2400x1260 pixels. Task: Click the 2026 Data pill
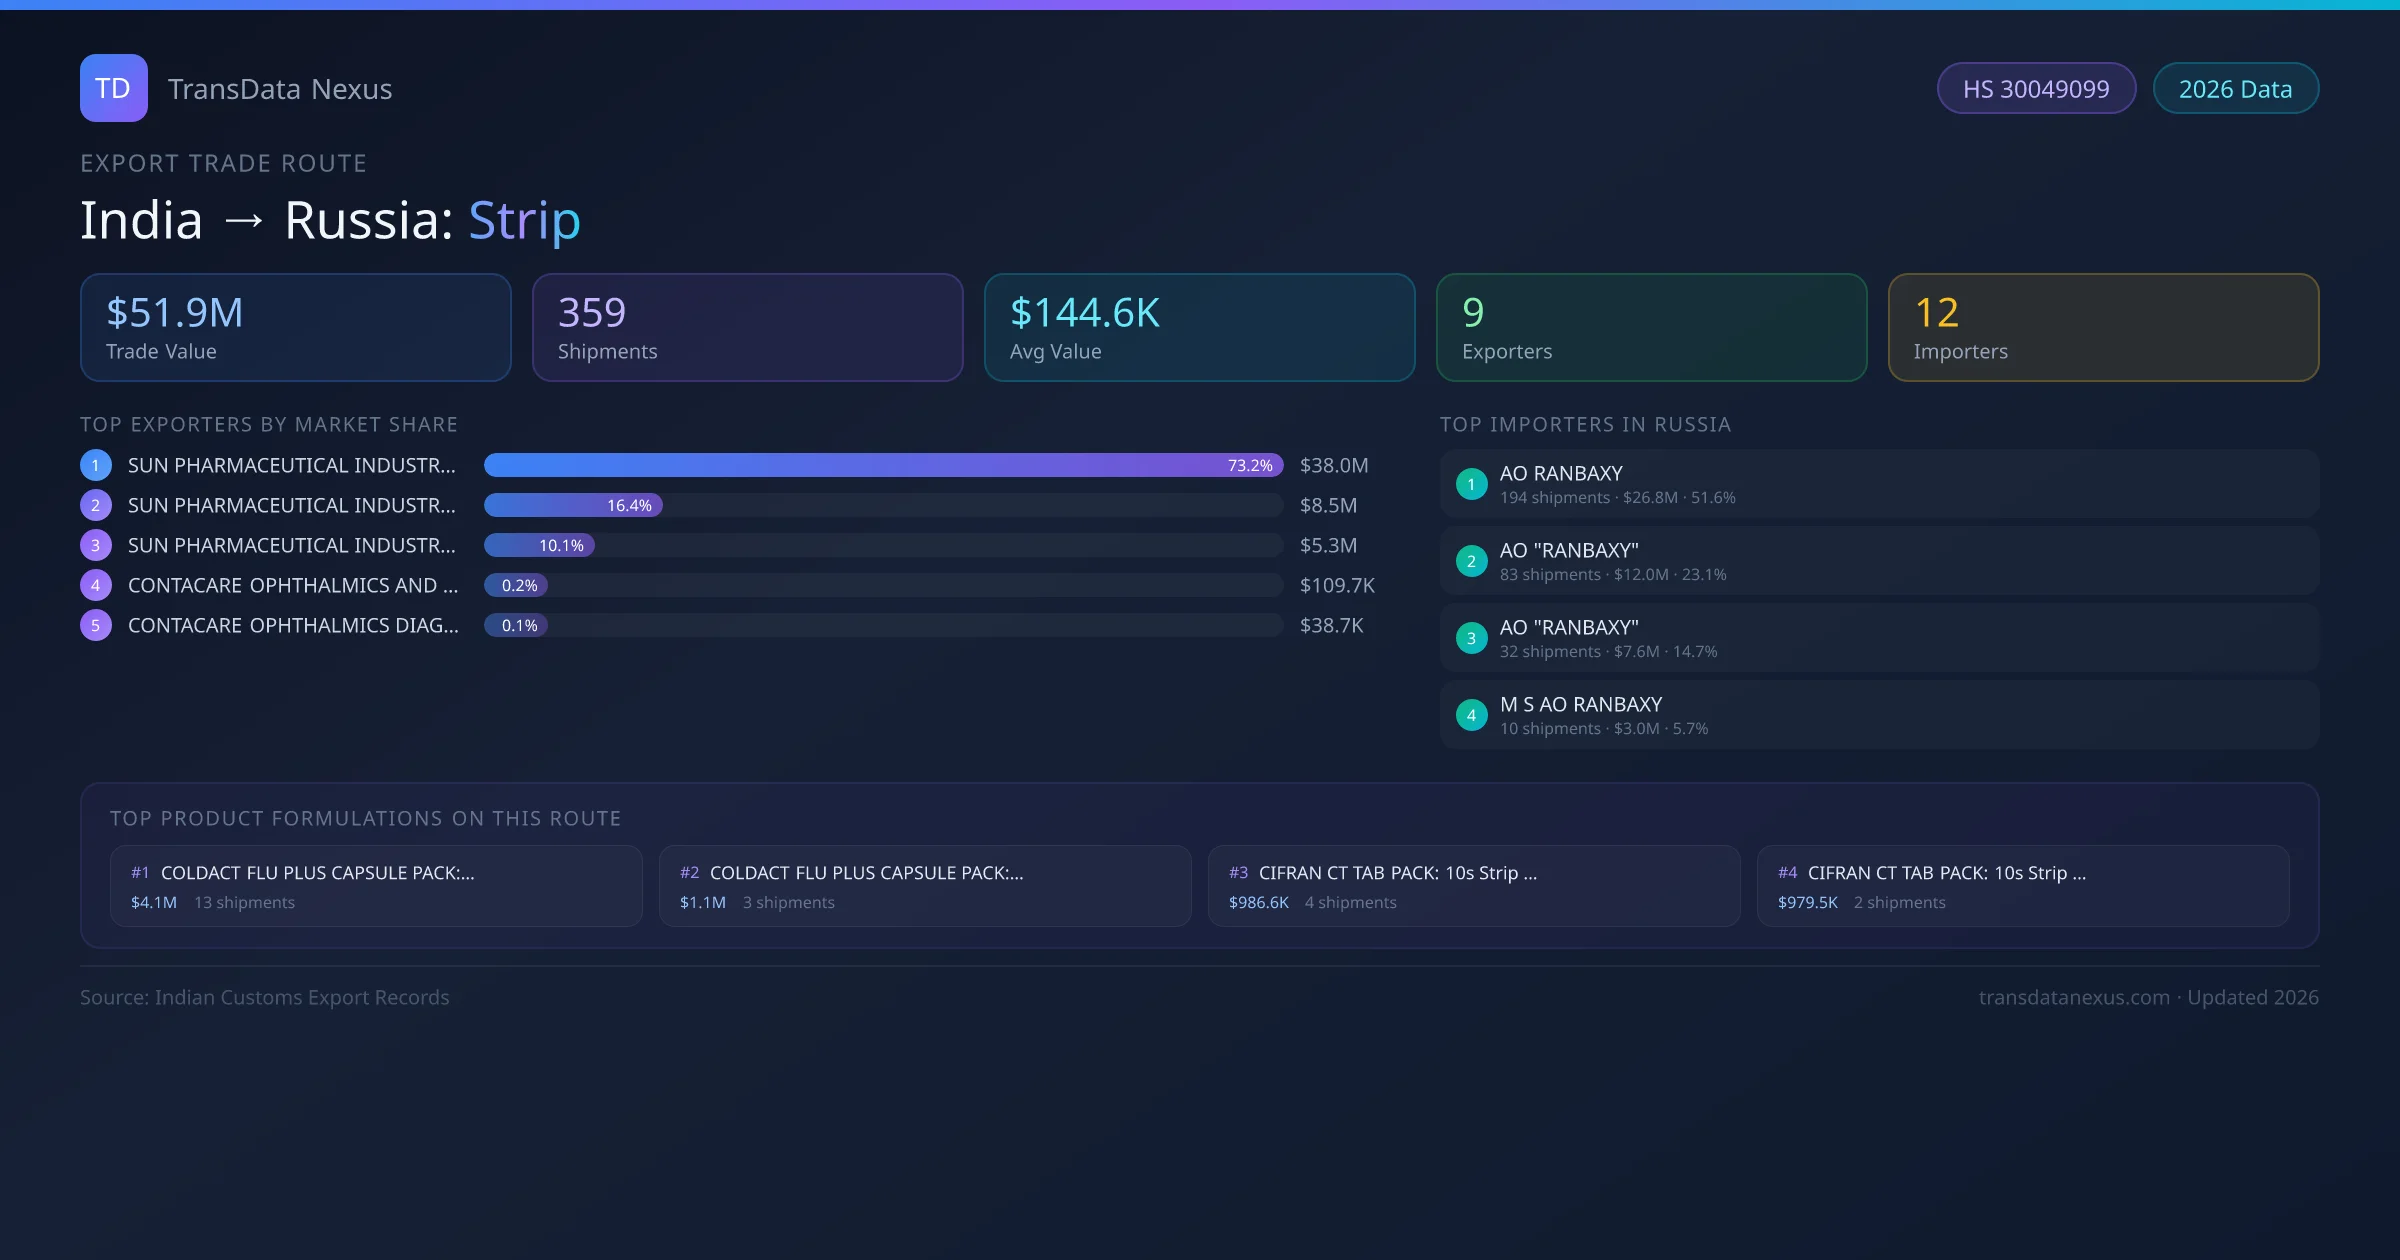pyautogui.click(x=2235, y=89)
